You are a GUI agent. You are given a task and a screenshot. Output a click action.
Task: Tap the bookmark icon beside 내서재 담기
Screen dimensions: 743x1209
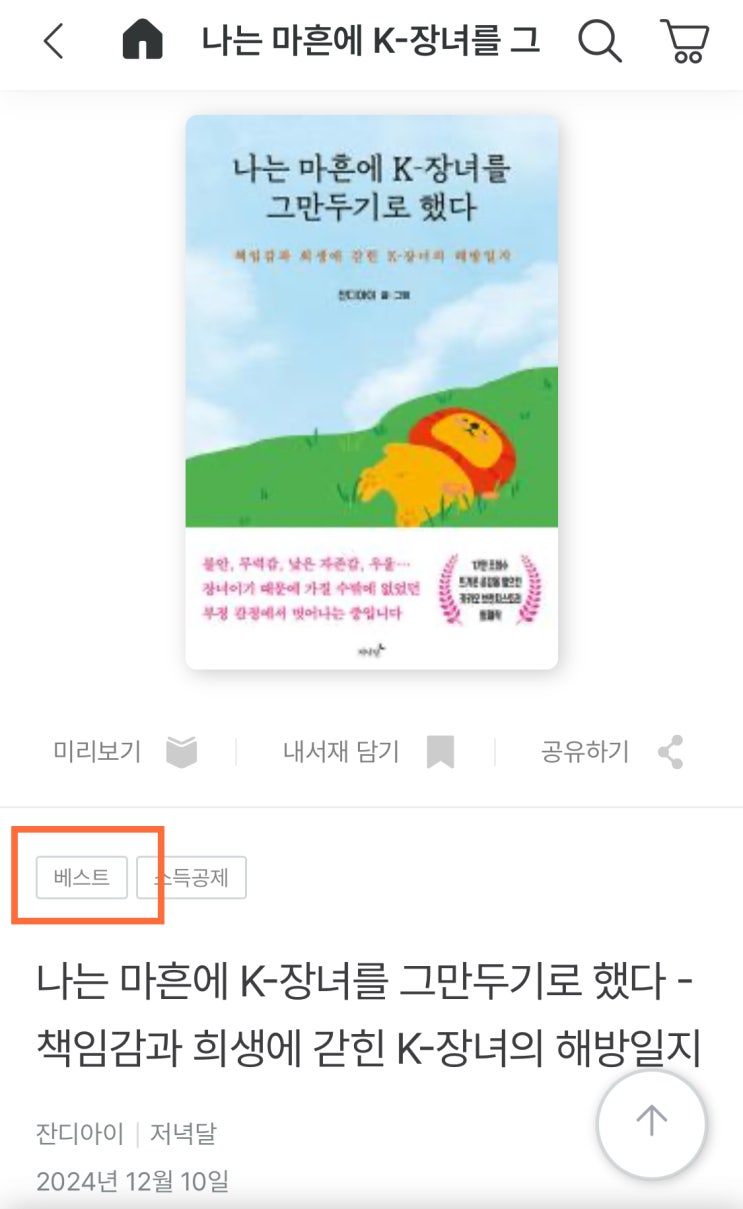coord(440,752)
